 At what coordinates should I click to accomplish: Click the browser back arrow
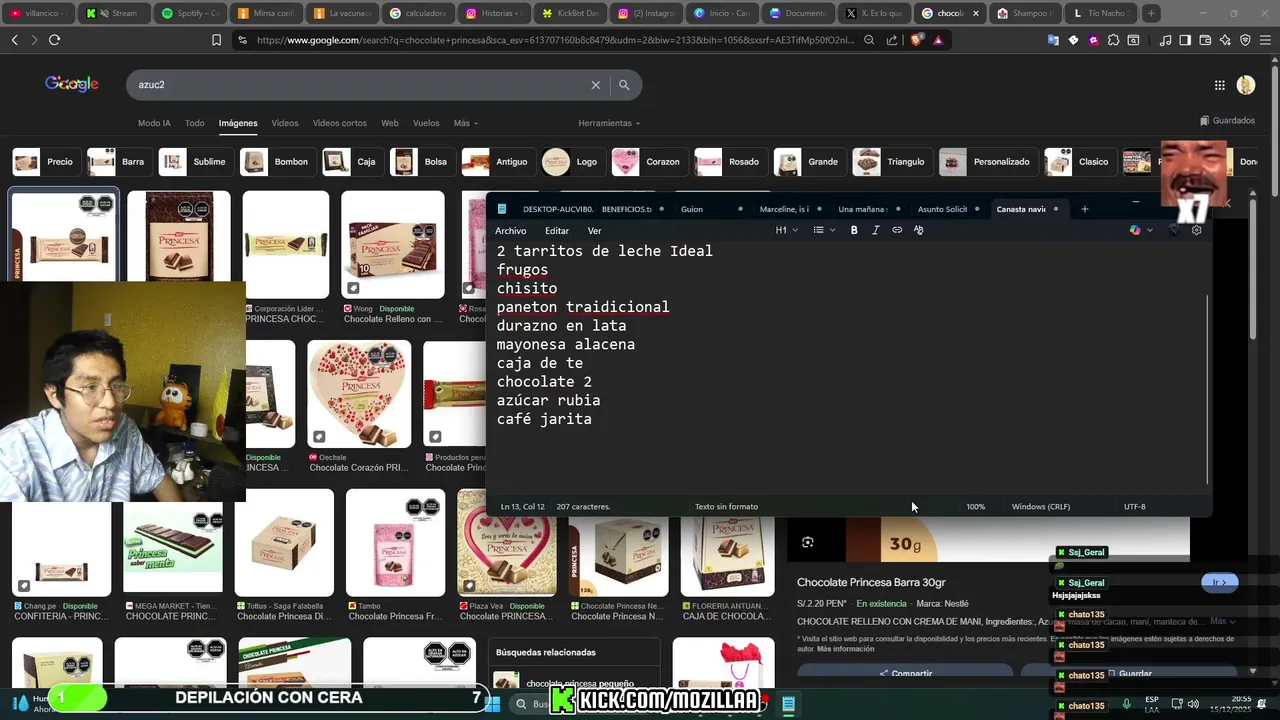point(14,40)
